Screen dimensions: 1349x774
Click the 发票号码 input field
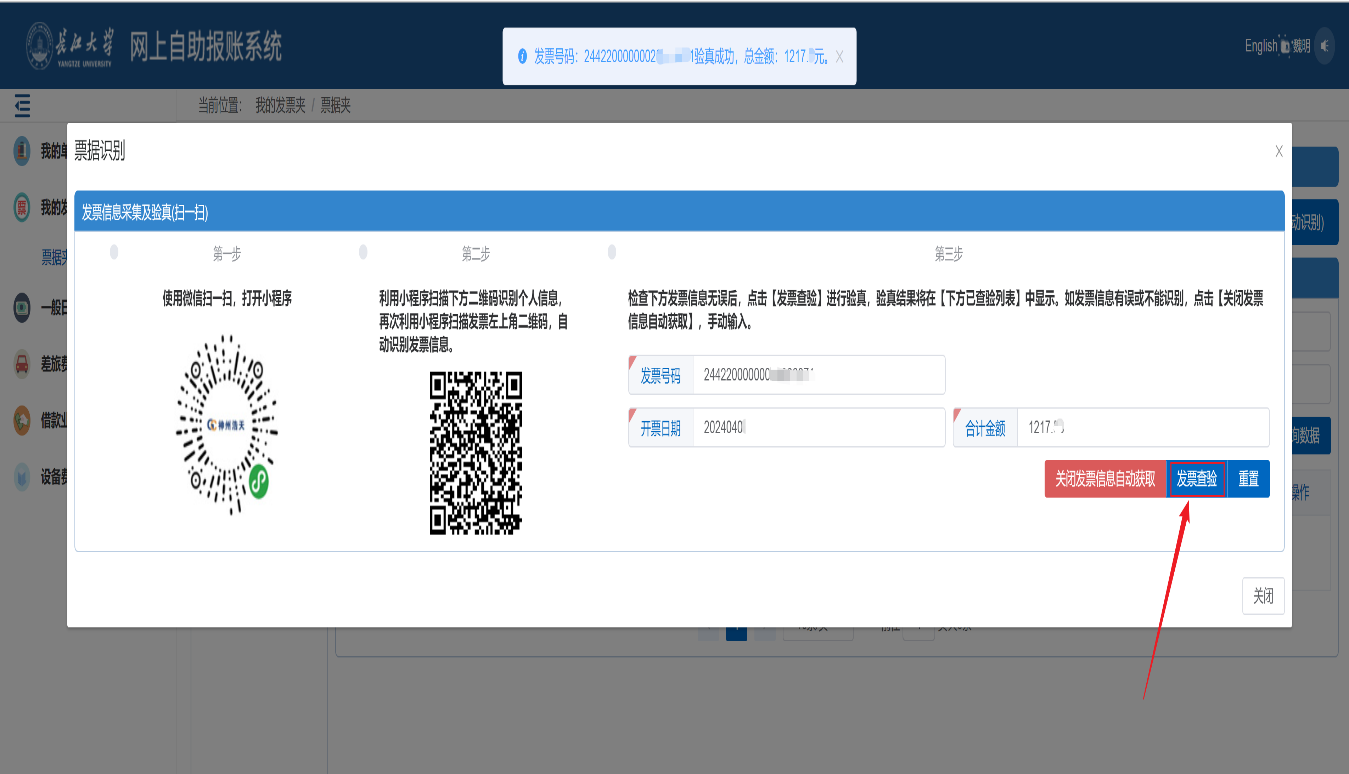pos(818,375)
